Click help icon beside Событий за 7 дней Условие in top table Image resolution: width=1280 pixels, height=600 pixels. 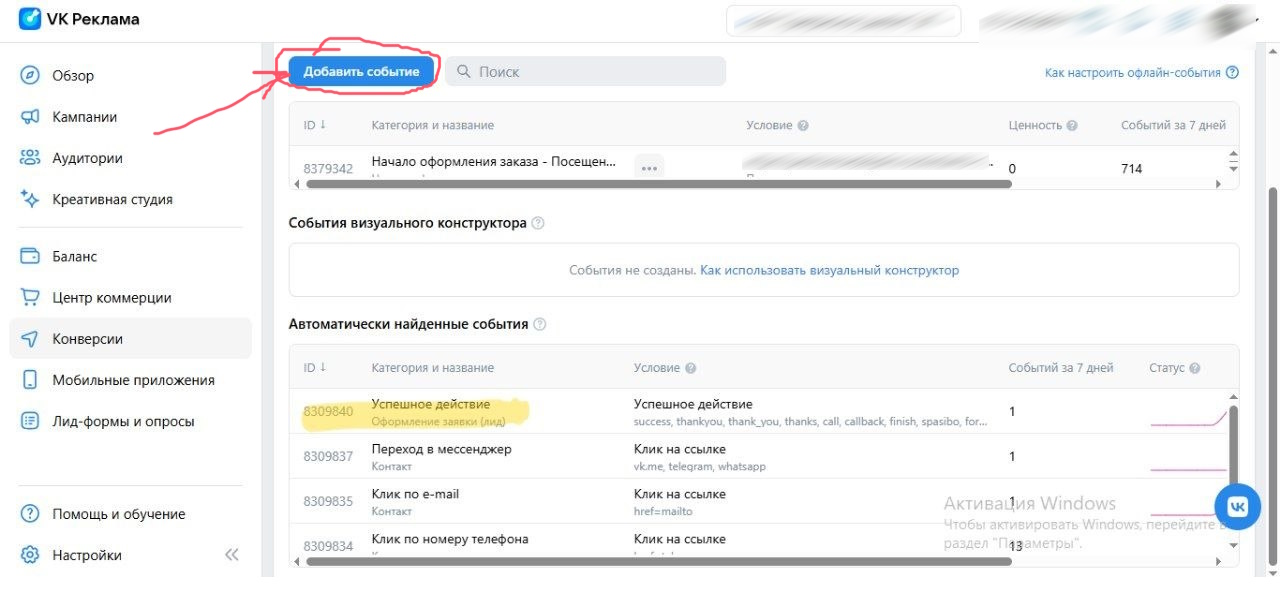803,126
